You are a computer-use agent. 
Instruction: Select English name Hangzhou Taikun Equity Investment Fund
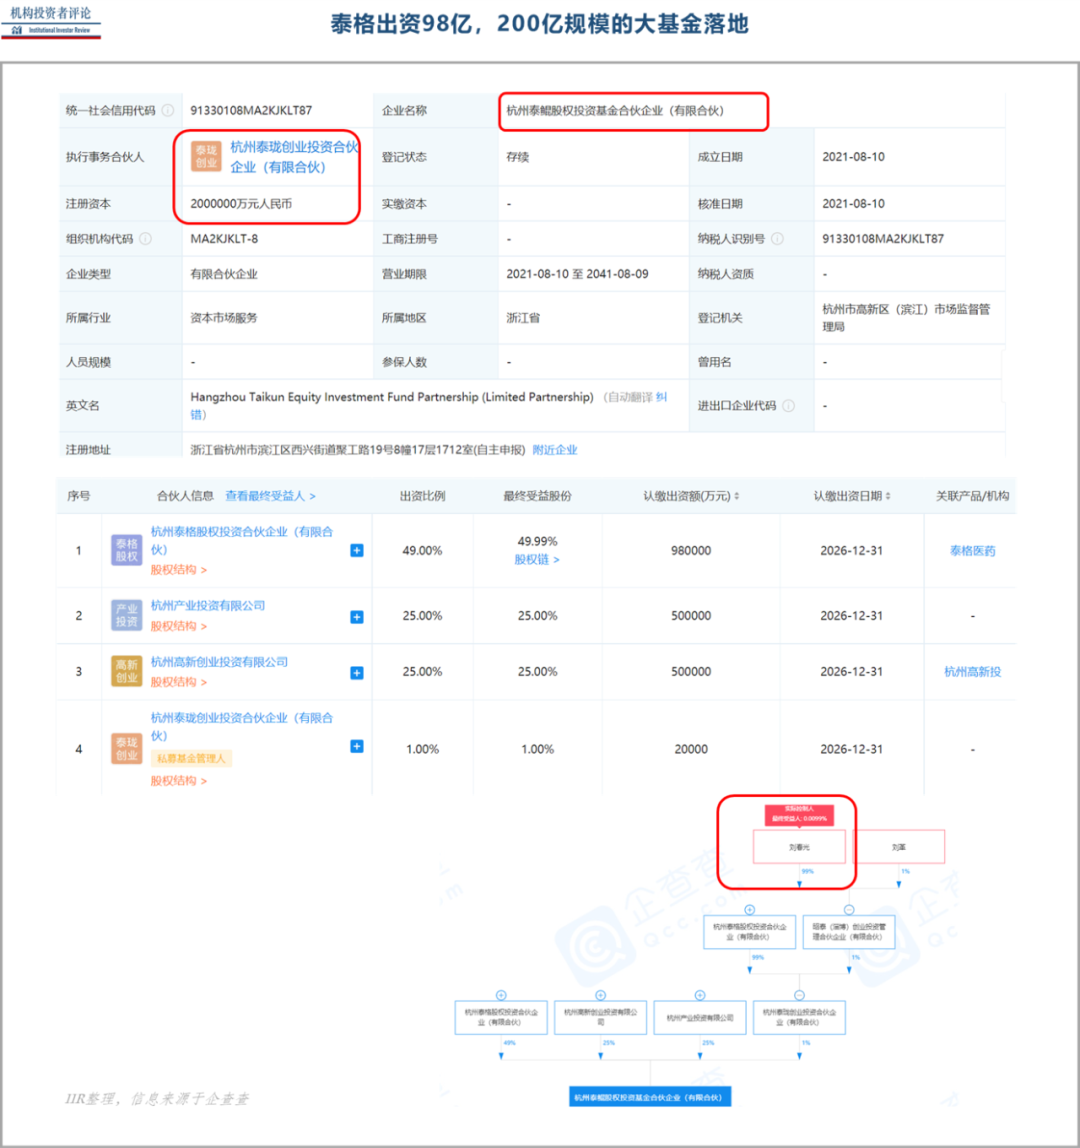392,397
